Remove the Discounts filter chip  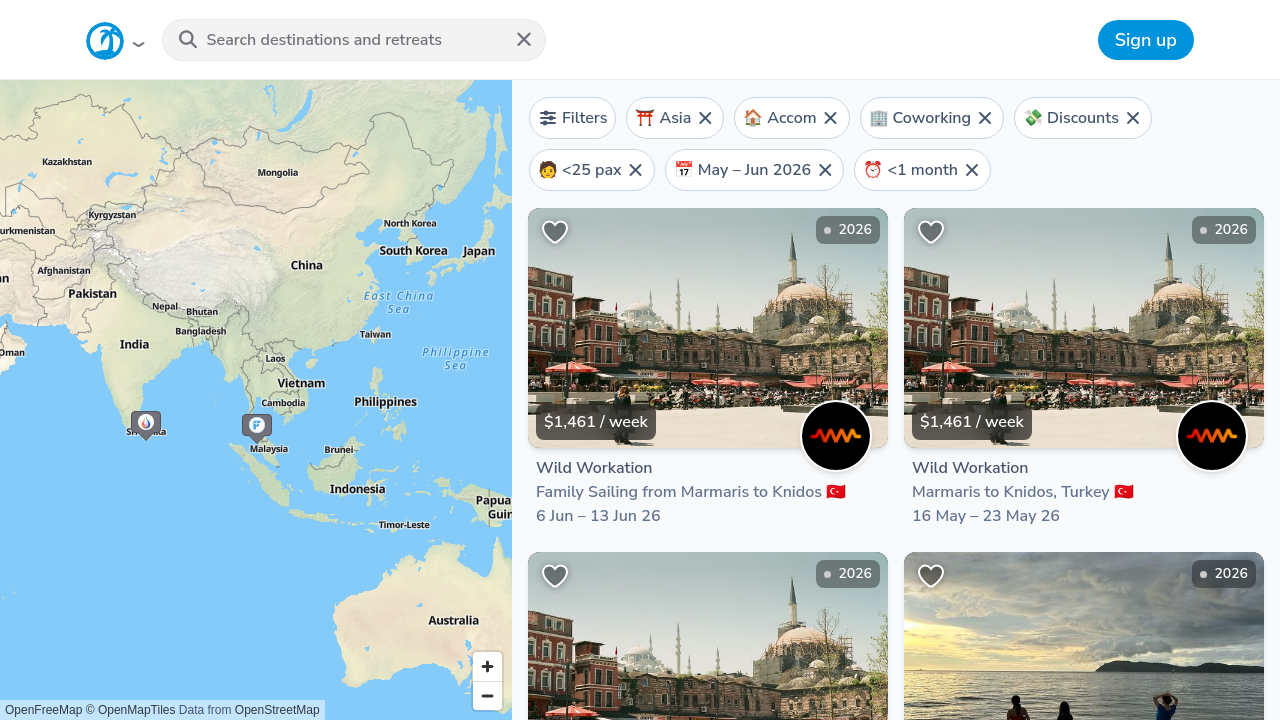1133,118
